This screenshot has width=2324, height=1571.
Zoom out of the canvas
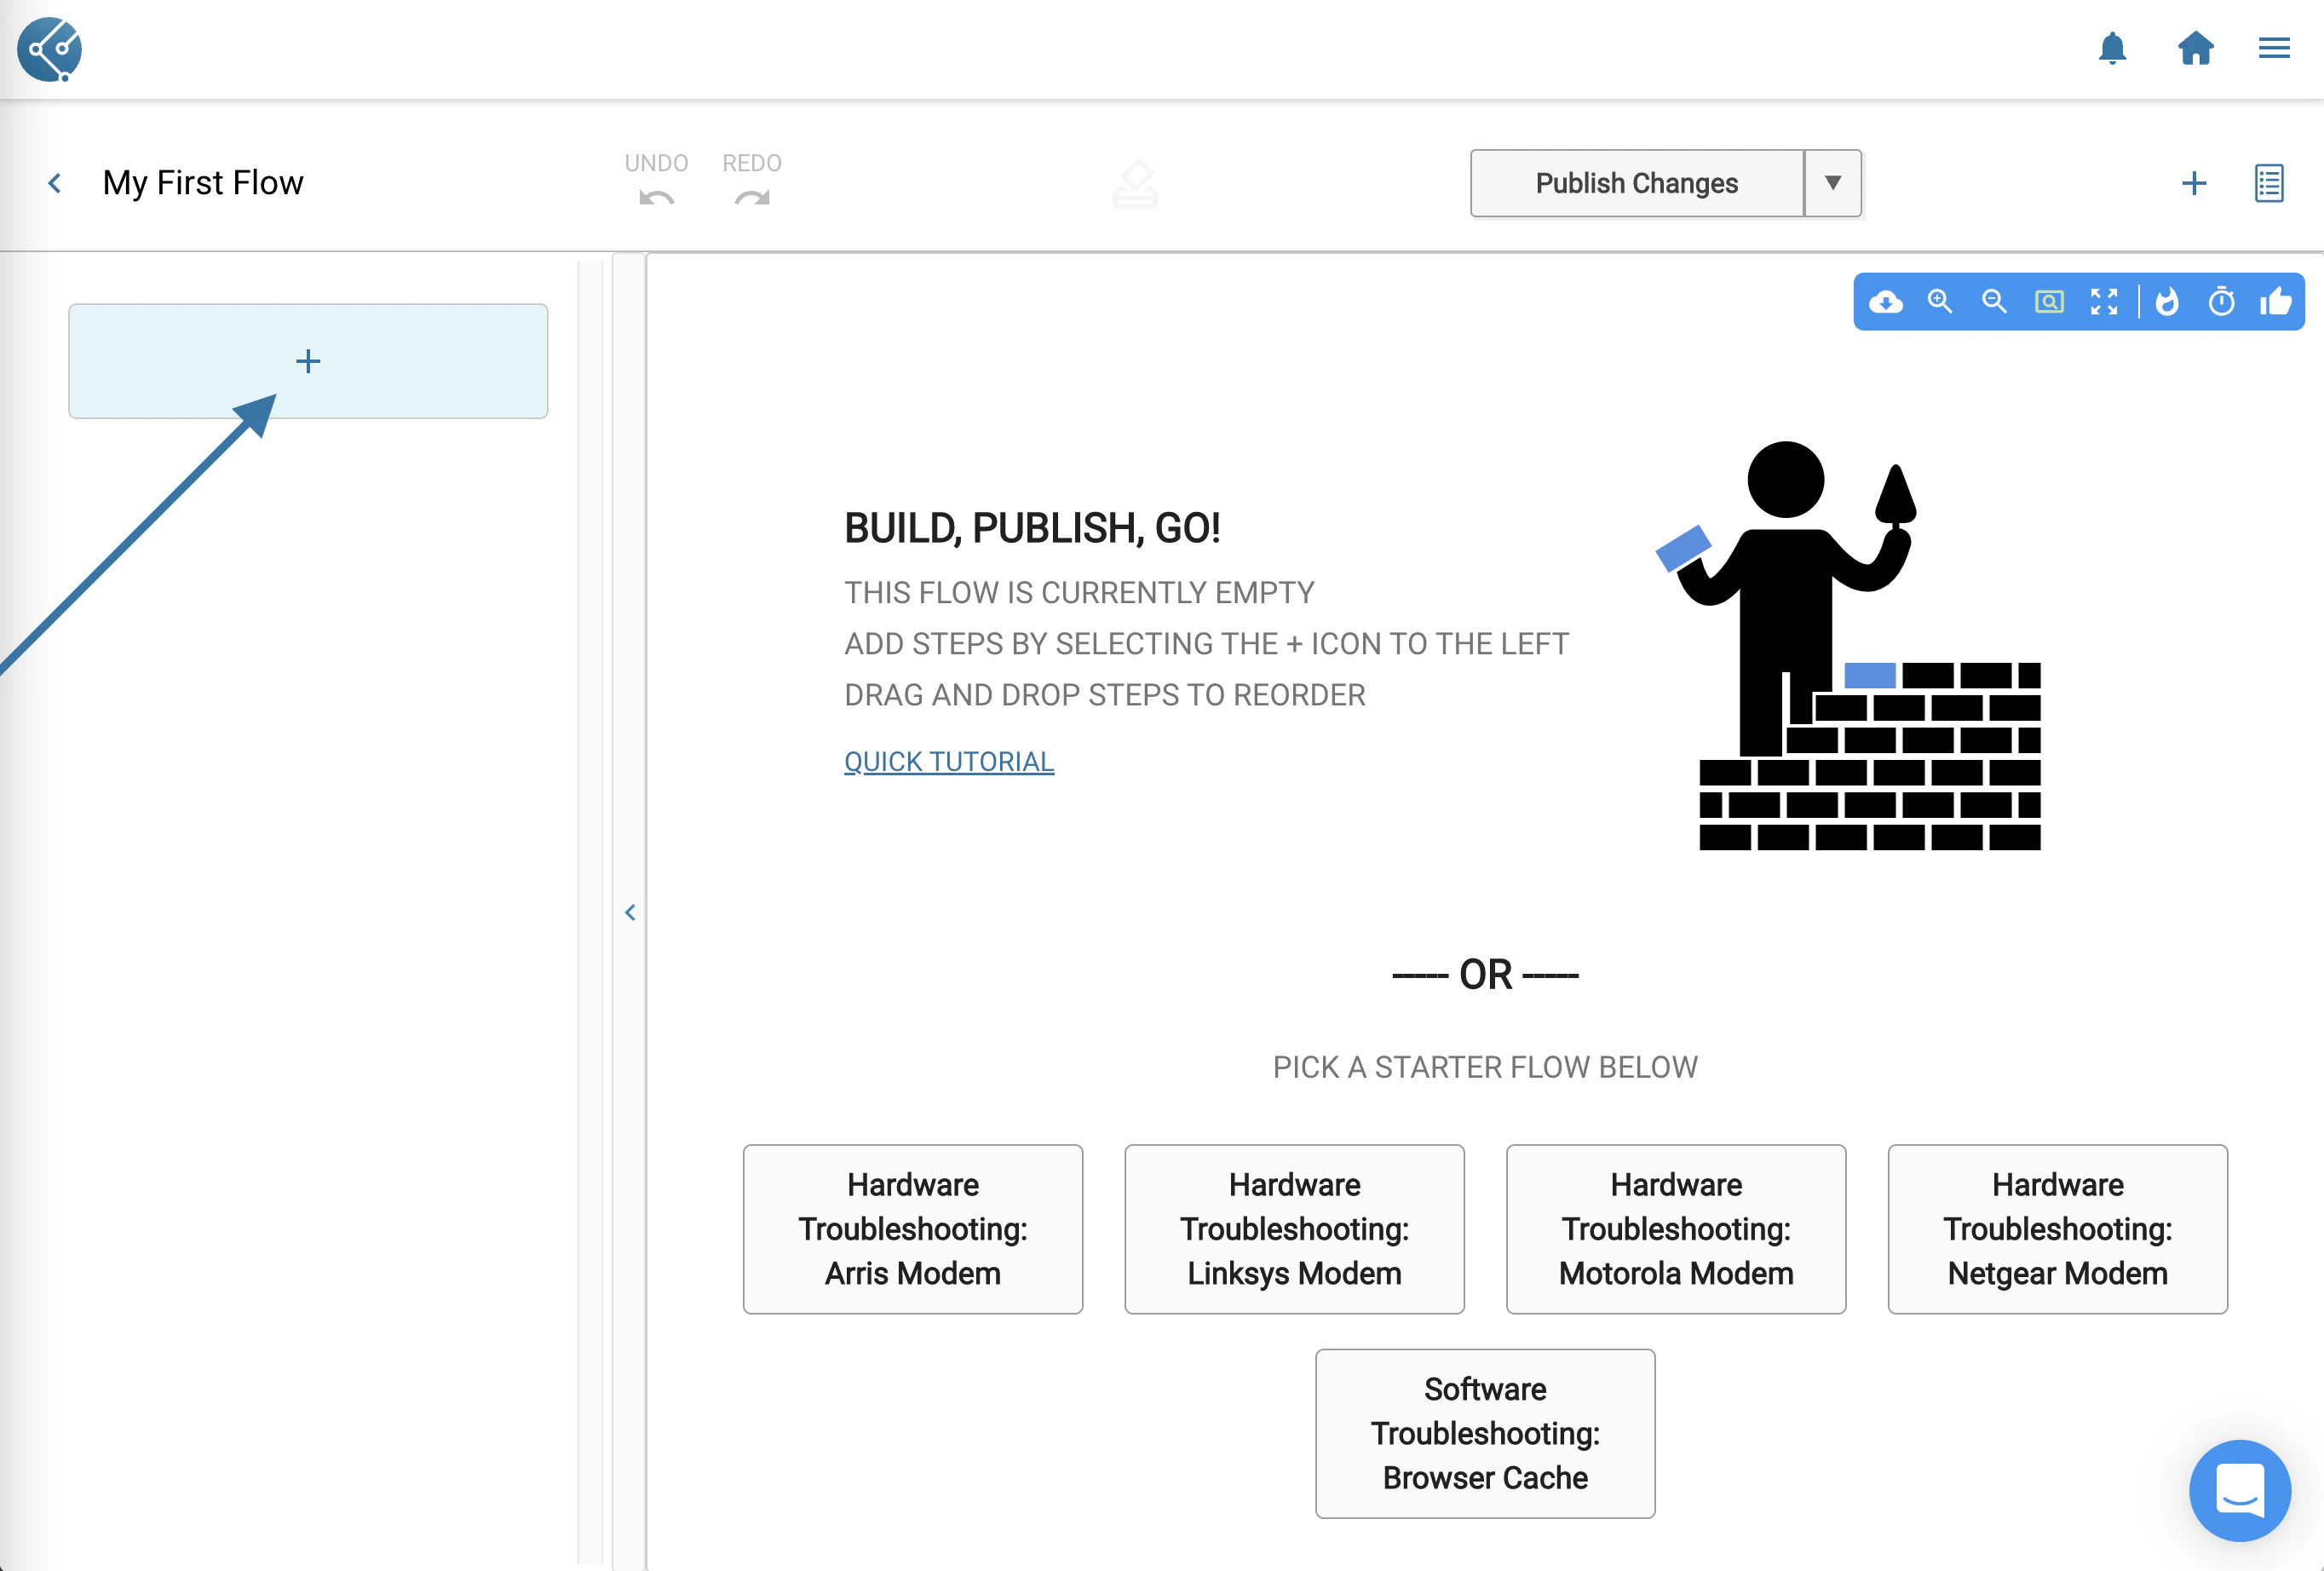(x=1994, y=301)
